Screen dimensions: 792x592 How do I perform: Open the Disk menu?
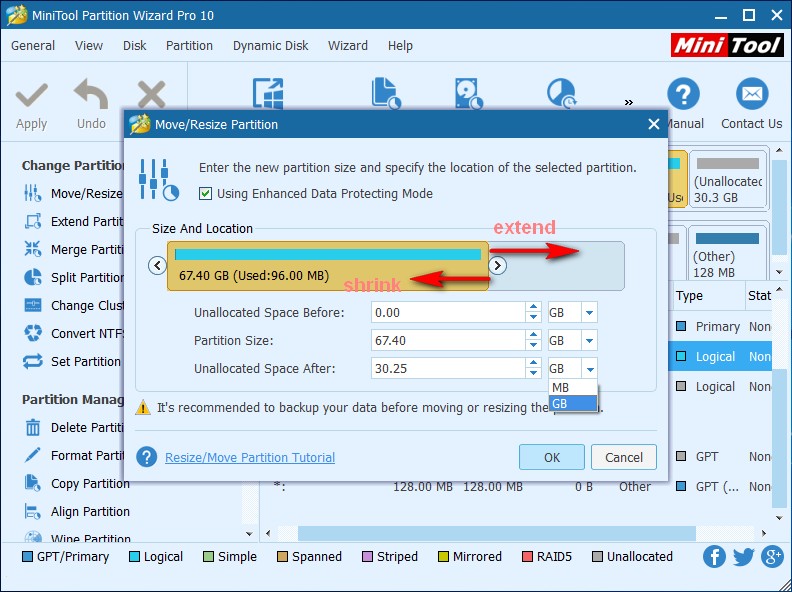click(x=134, y=45)
